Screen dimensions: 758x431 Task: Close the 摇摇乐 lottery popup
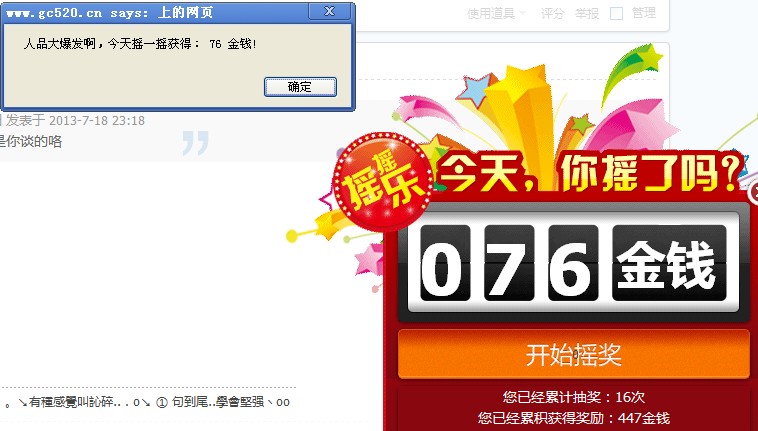tap(754, 193)
